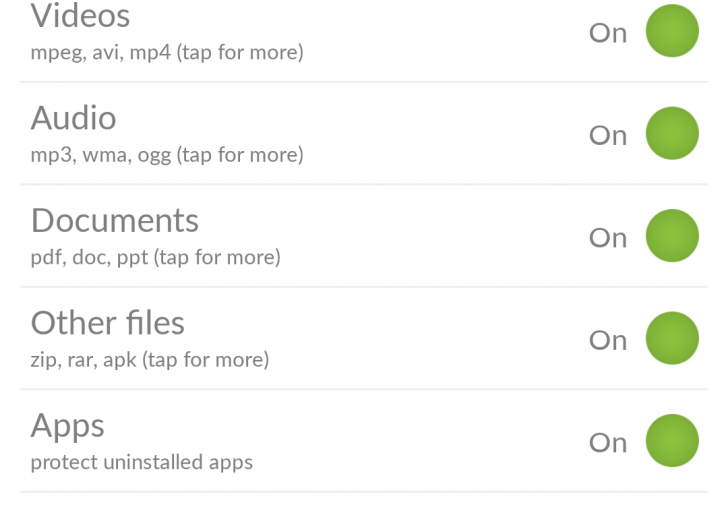Select the Documents heading
Image resolution: width=728 pixels, height=513 pixels.
pos(115,220)
